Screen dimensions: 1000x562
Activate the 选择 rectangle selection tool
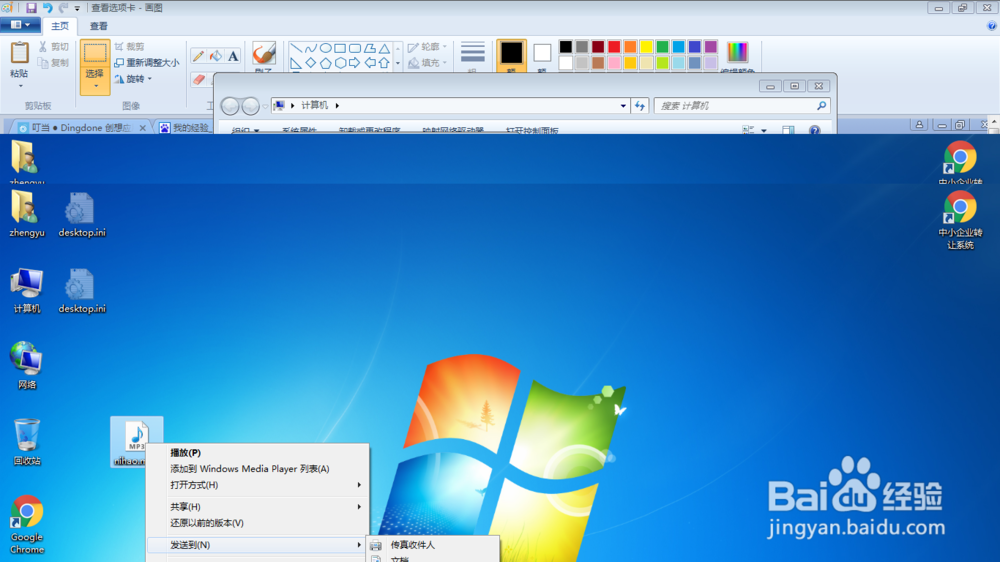click(95, 53)
